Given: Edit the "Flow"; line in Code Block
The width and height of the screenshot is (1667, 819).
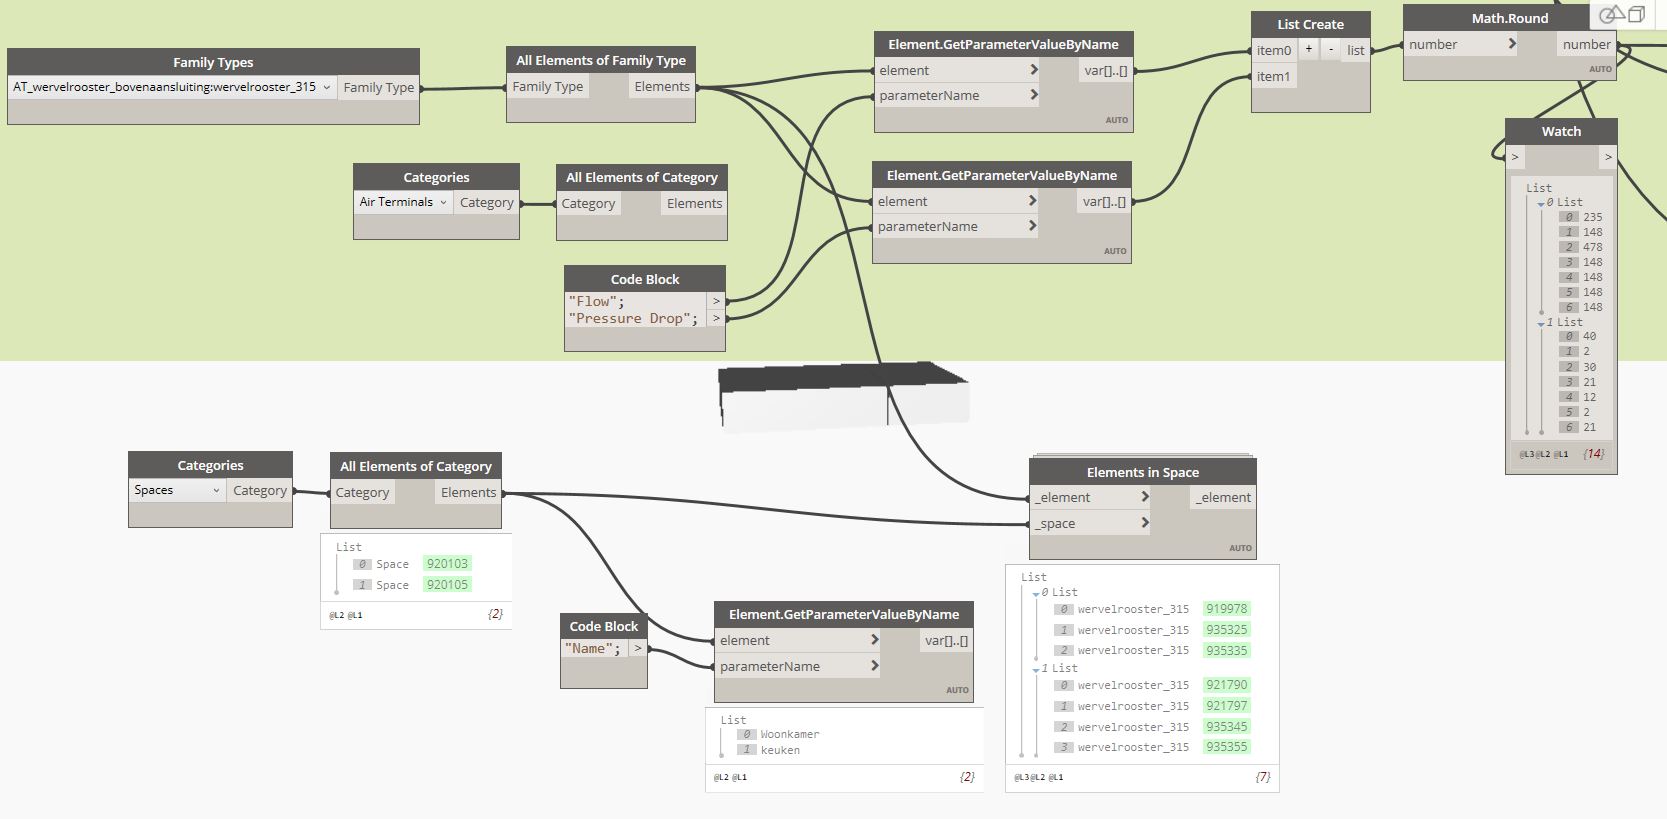Looking at the screenshot, I should [597, 301].
